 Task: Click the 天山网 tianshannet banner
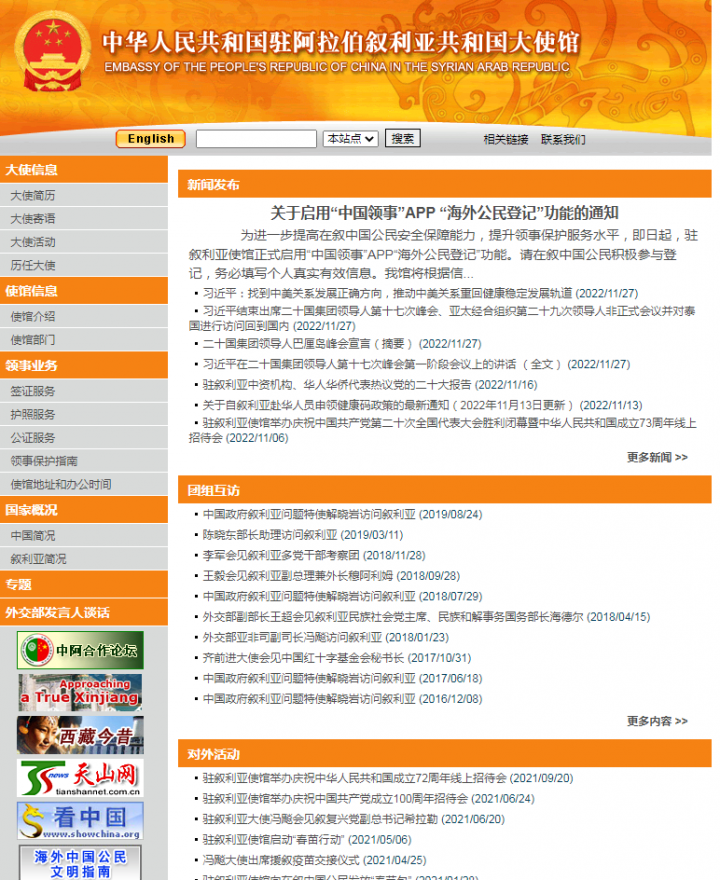(80, 778)
